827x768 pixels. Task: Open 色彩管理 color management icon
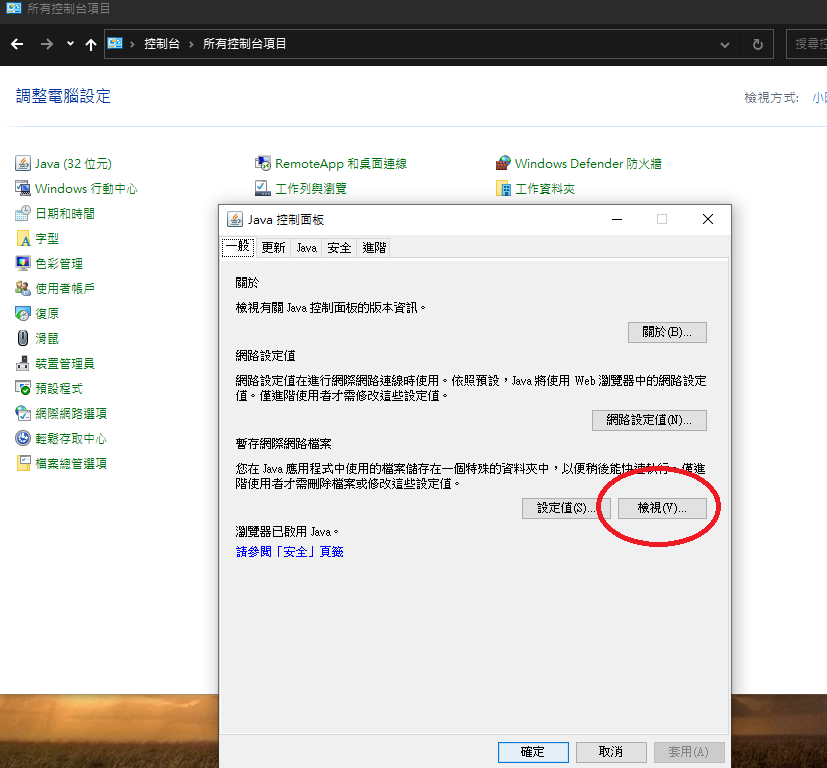click(23, 263)
